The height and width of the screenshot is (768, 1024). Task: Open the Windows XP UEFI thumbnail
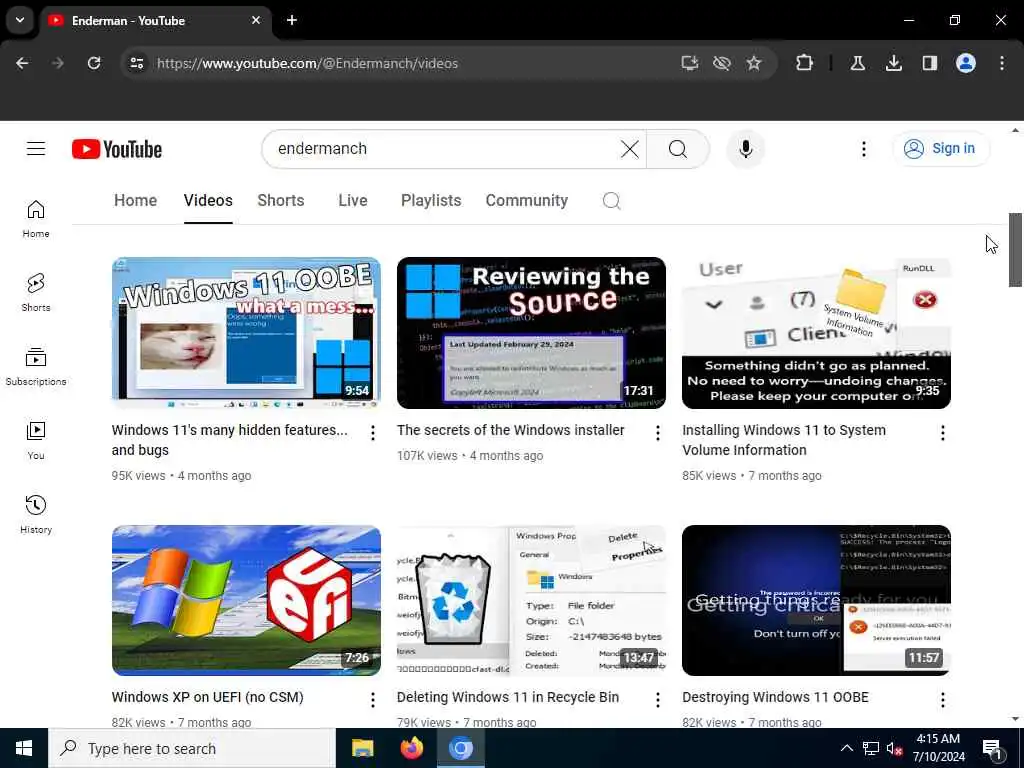[x=246, y=600]
